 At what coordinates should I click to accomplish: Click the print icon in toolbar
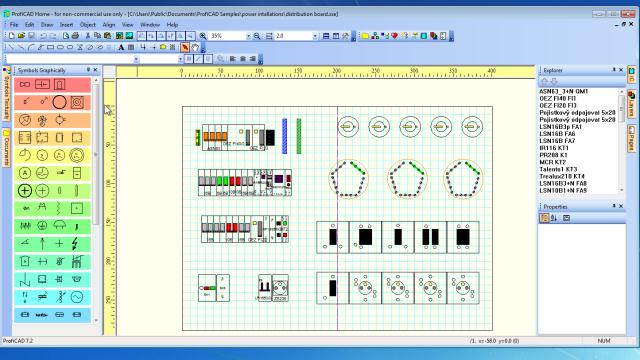point(75,36)
